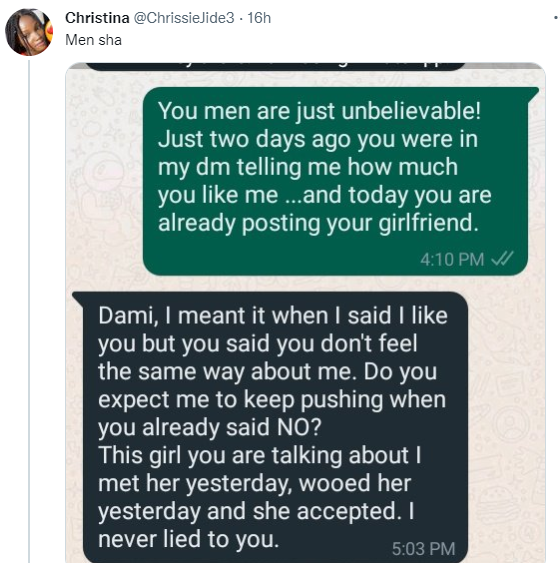Click the 5:03 PM message timestamp
The height and width of the screenshot is (563, 560).
(424, 549)
